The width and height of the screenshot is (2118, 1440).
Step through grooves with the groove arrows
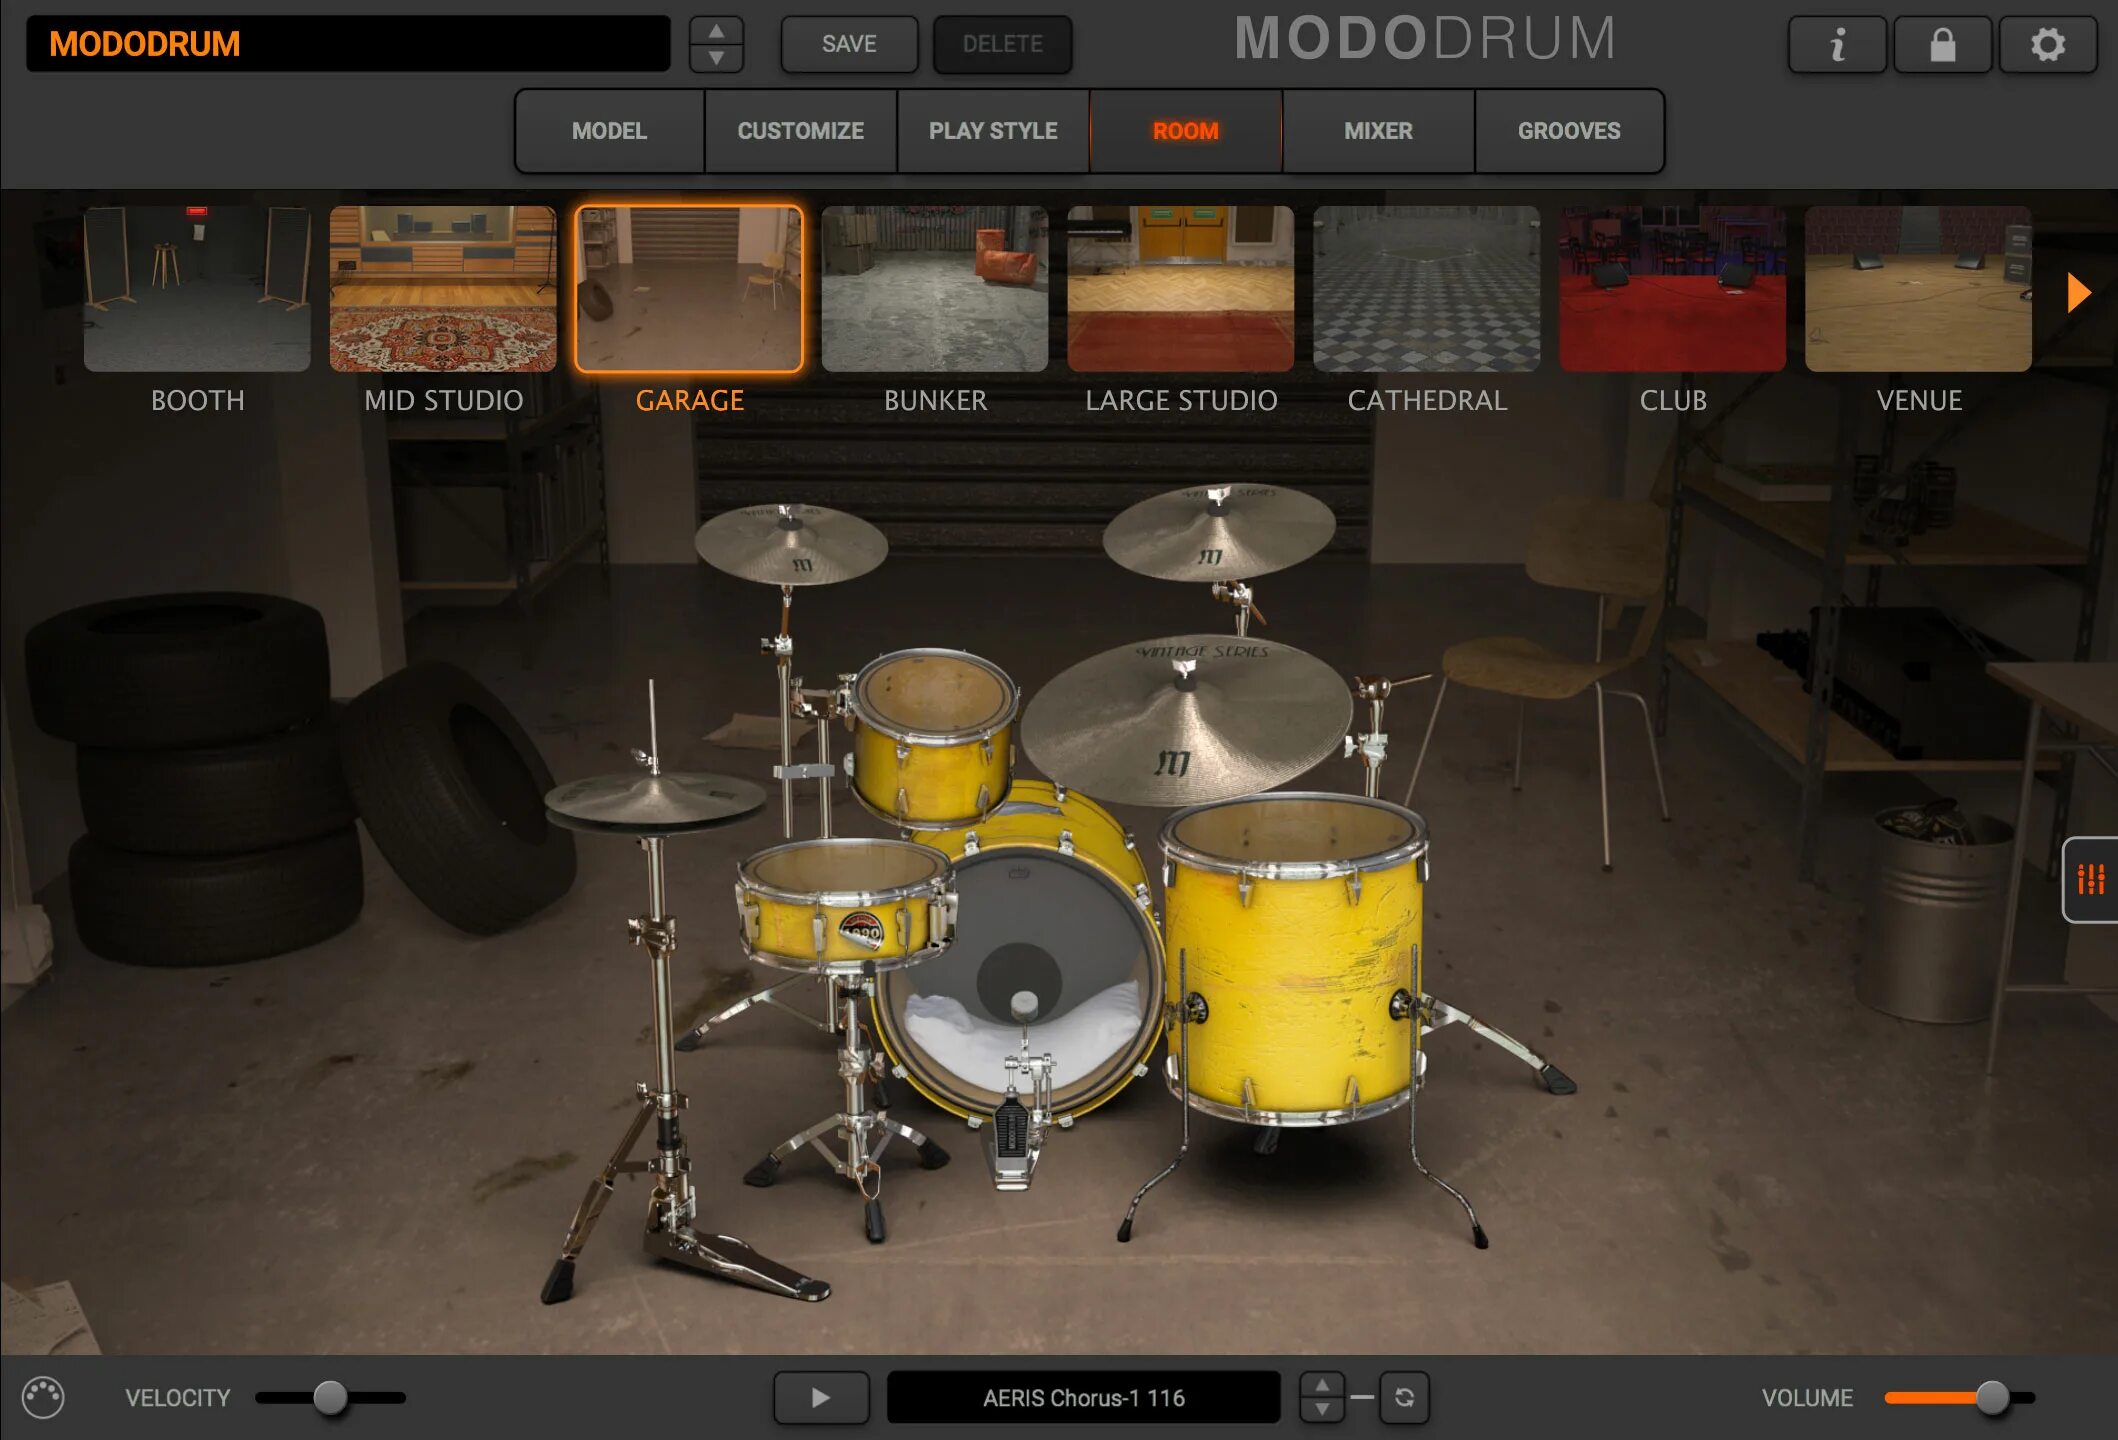coord(1322,1397)
